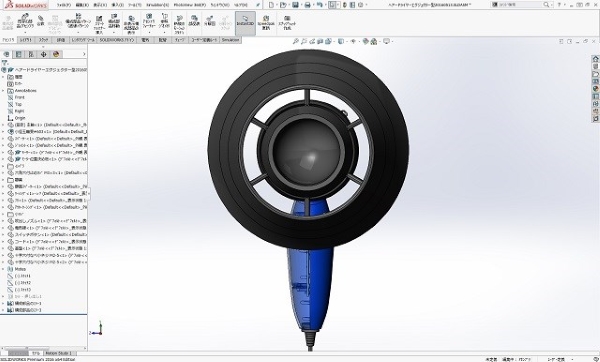The image size is (600, 362).
Task: Click the SOLIDWORKS Resources home icon
Action: click(595, 59)
